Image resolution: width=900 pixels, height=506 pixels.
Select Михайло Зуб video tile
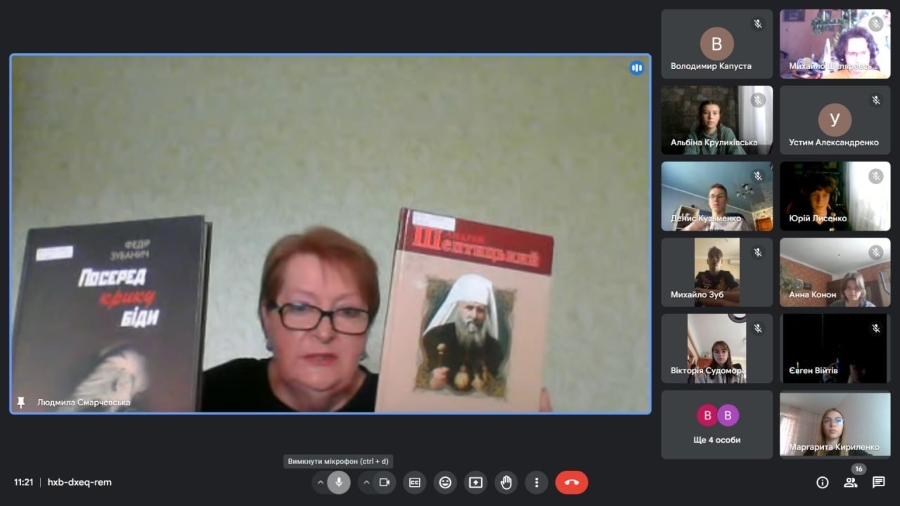(717, 273)
